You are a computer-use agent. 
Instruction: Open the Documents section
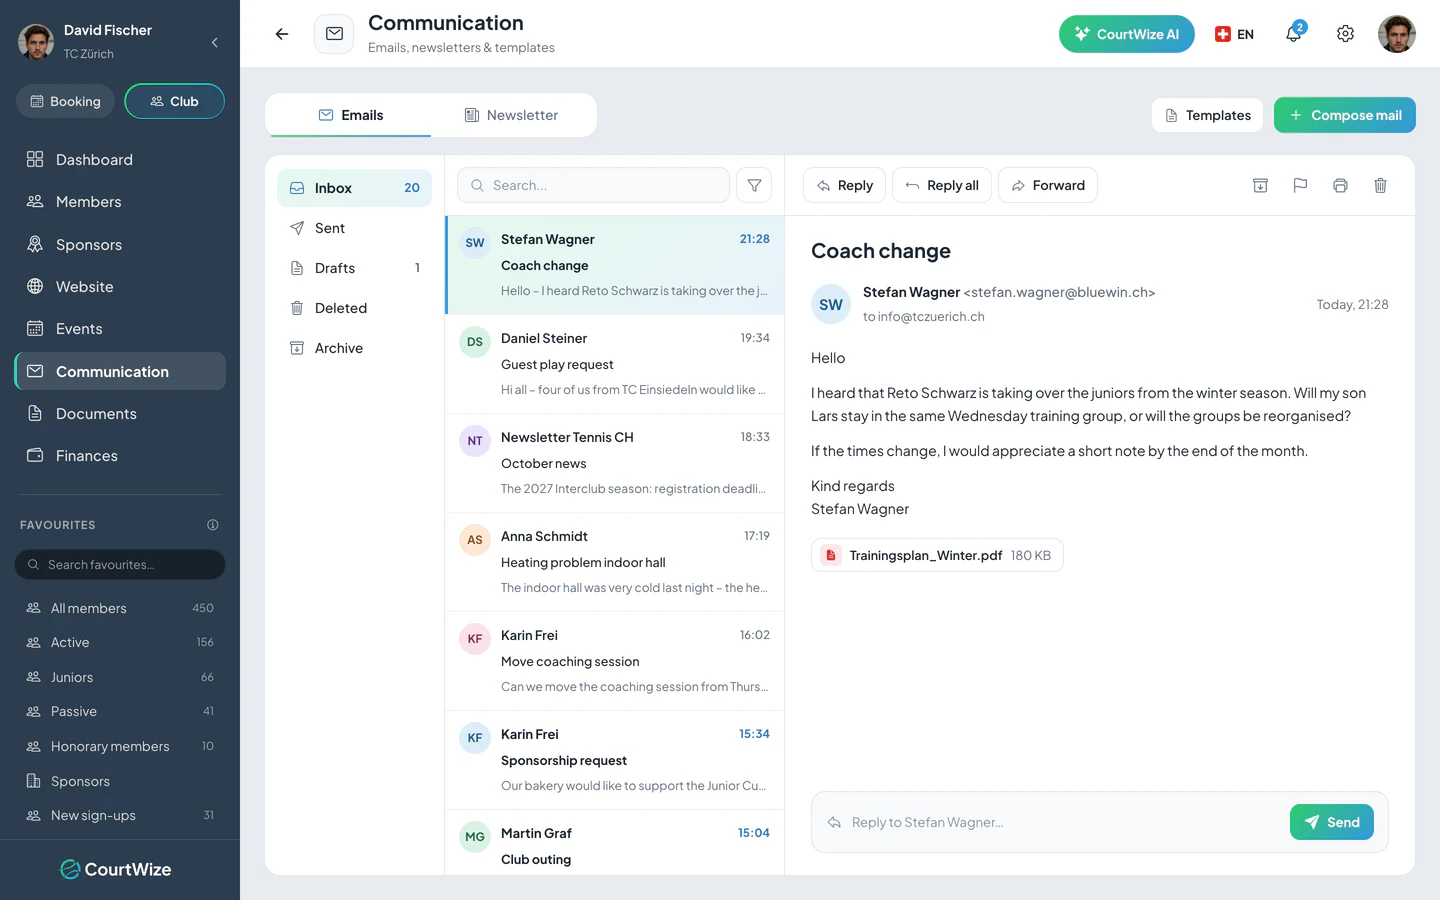[120, 414]
